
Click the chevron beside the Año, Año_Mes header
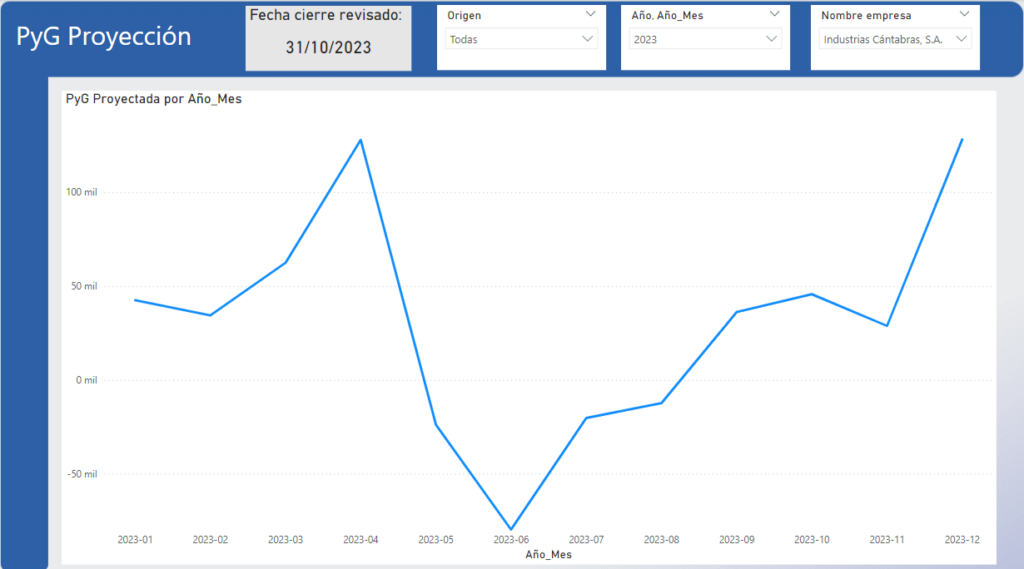coord(774,14)
